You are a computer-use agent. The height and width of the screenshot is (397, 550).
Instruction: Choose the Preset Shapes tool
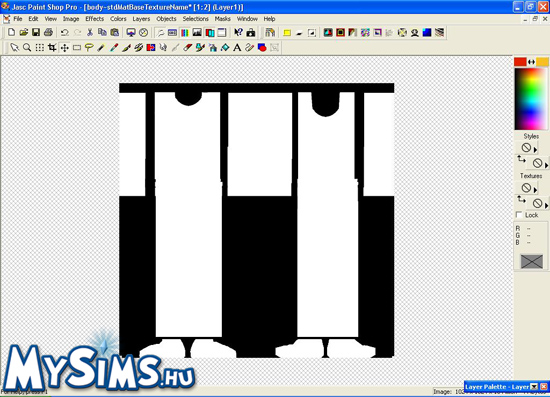point(262,47)
